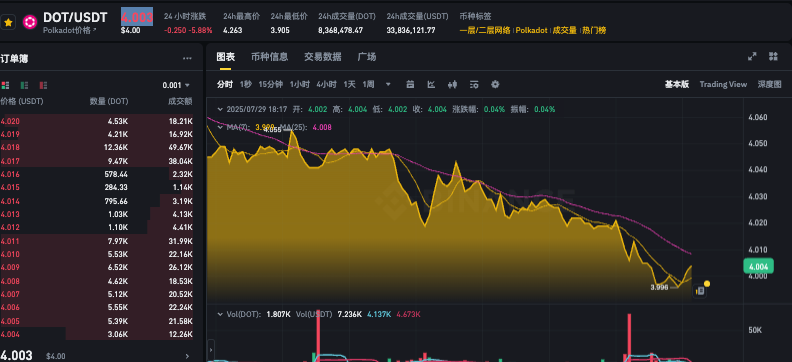The image size is (792, 362).
Task: Click the chart tool icon beside the yellow dot
Action: tap(700, 291)
